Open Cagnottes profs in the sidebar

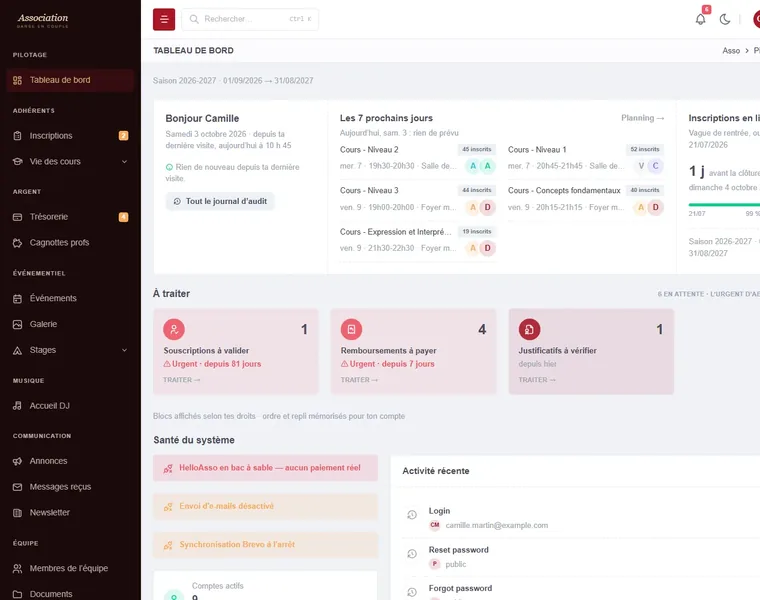[70, 242]
